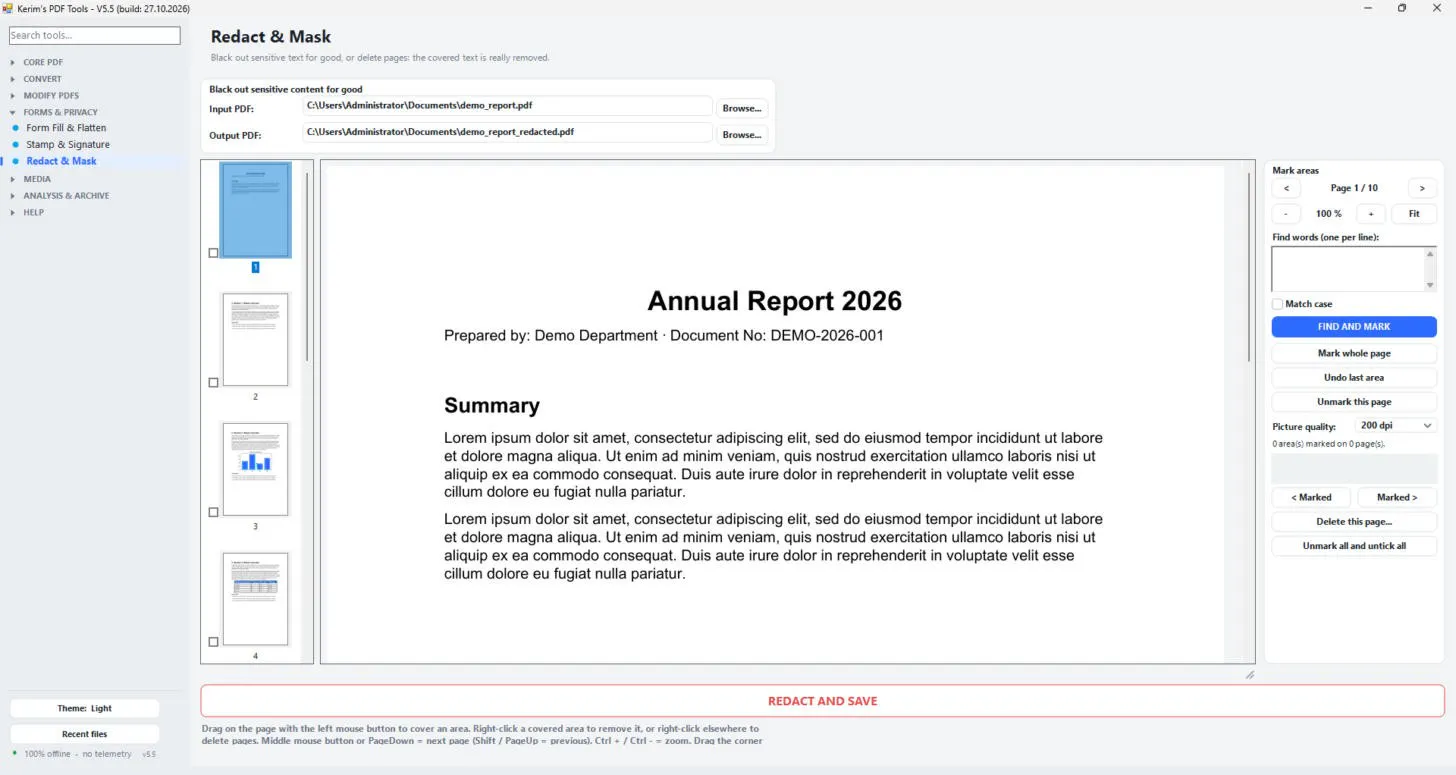1456x775 pixels.
Task: Click the FIND AND MARK button
Action: coord(1354,327)
